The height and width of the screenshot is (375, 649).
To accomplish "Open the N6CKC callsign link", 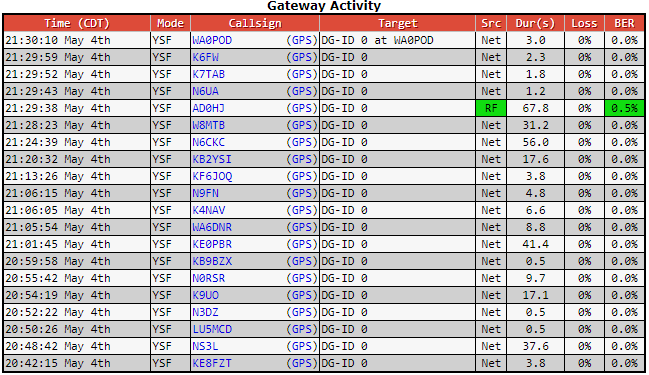I will 209,142.
